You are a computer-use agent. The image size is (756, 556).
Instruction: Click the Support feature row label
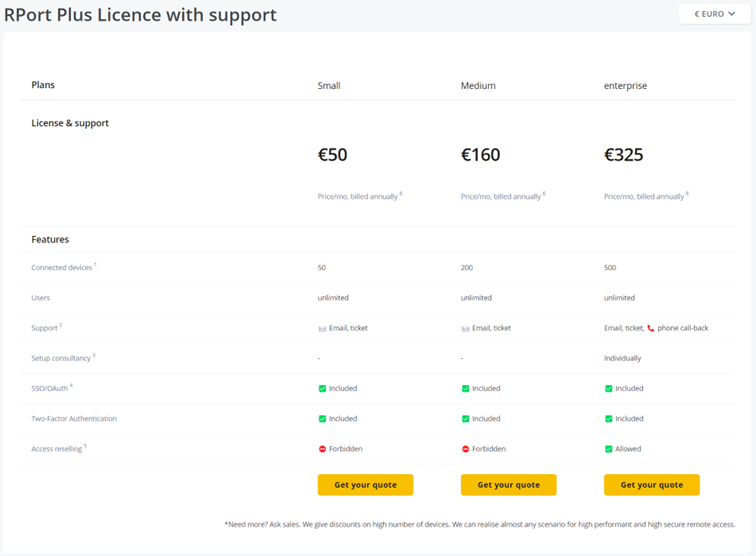tap(44, 328)
